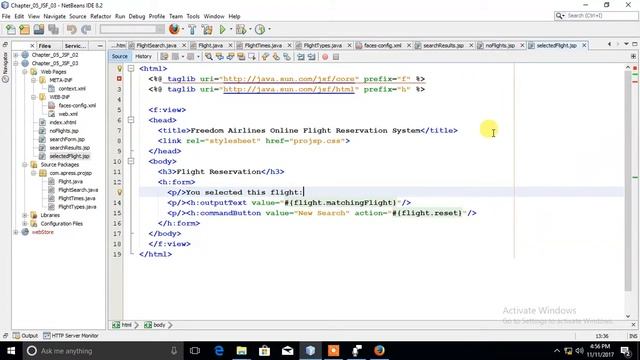The width and height of the screenshot is (640, 360).
Task: Open the Navigate menu
Action: (54, 16)
